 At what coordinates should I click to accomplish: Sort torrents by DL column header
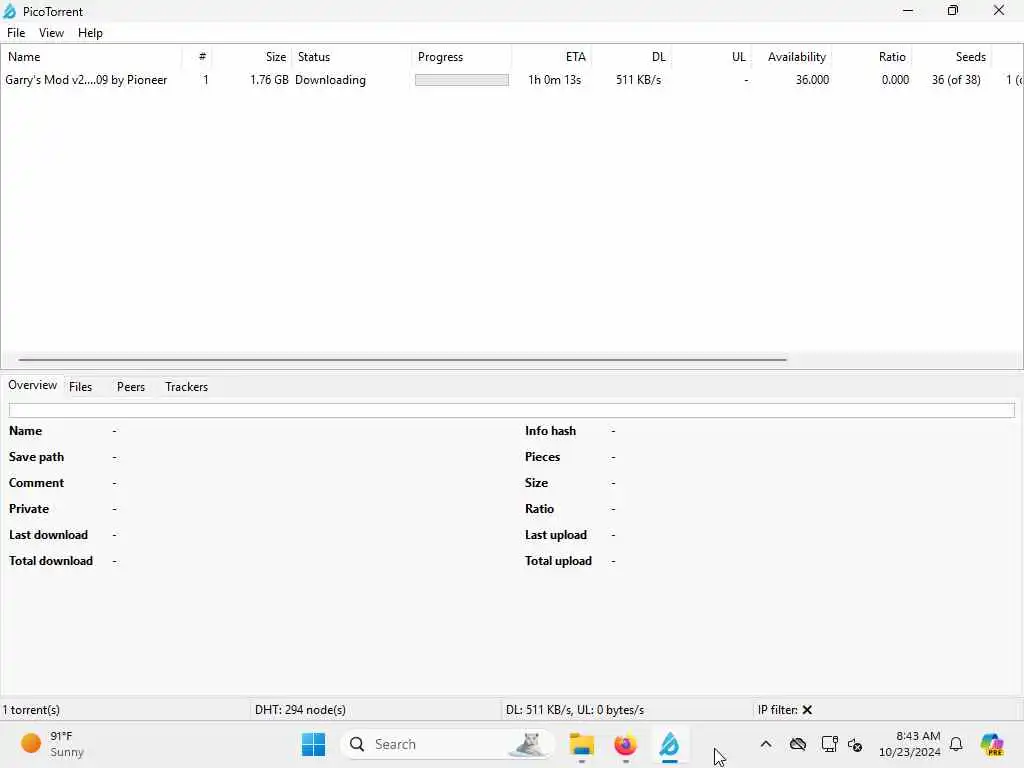(x=632, y=57)
